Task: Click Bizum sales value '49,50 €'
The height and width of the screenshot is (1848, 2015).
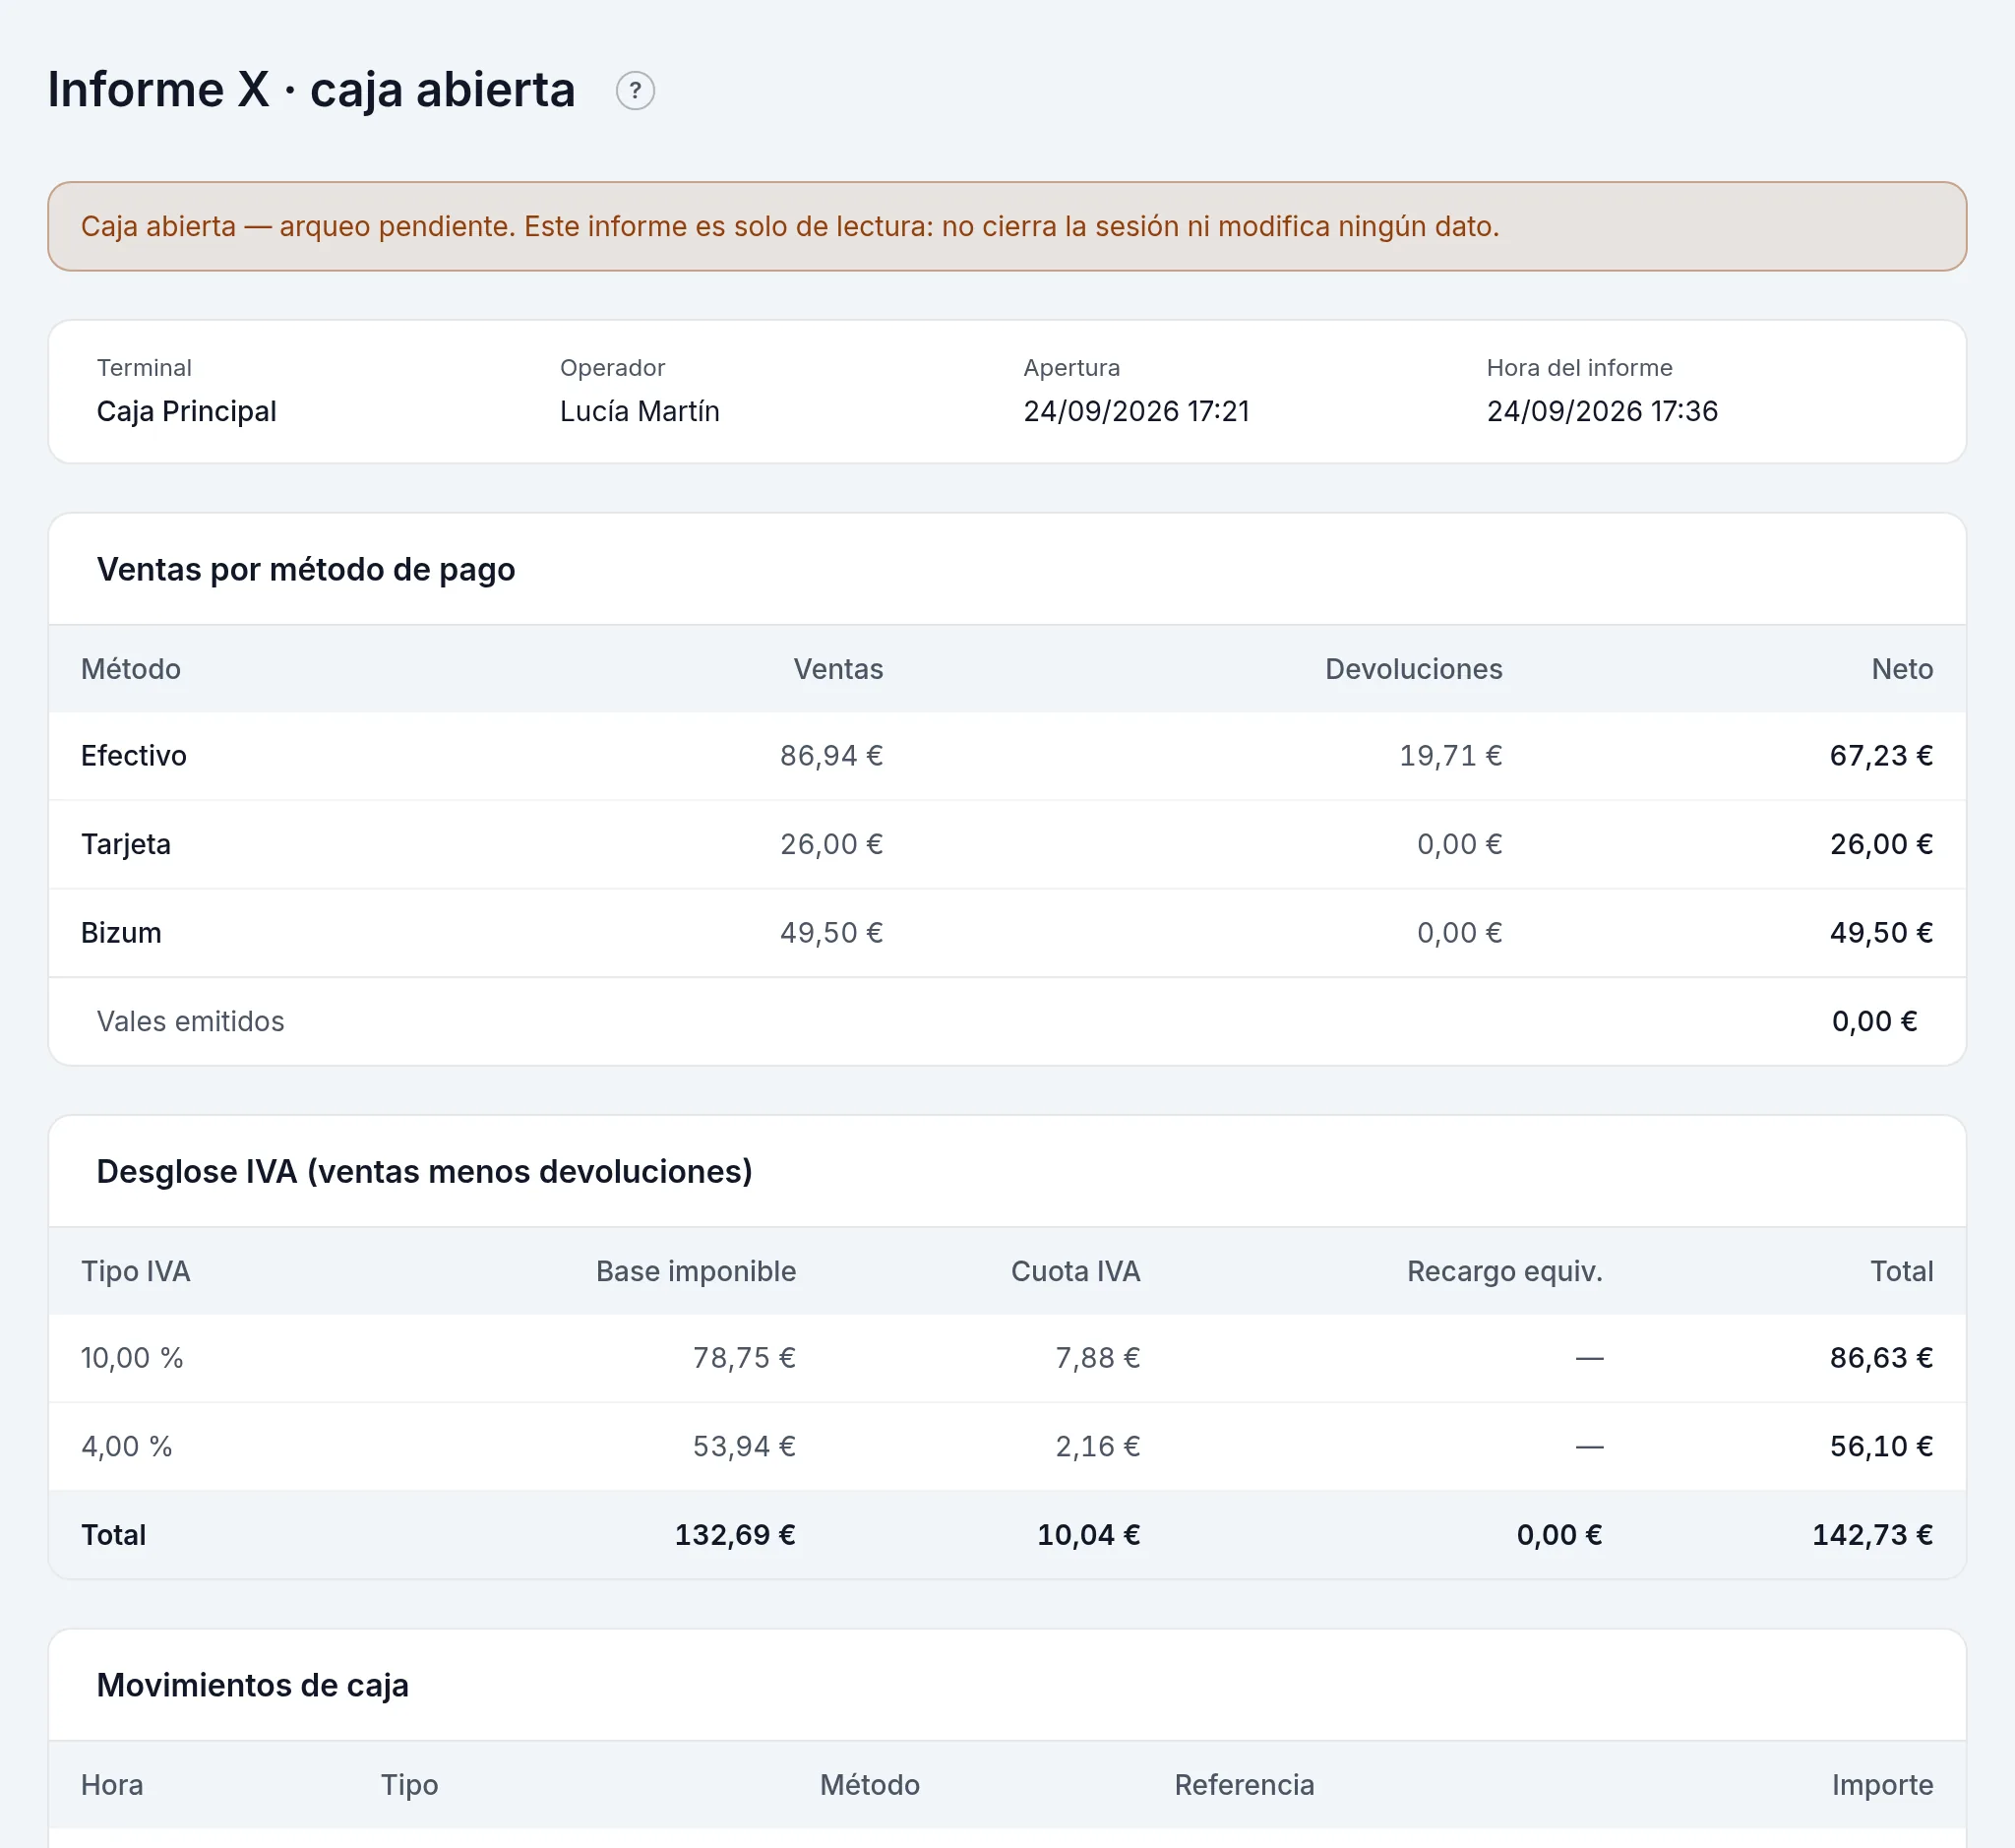Action: tap(831, 933)
